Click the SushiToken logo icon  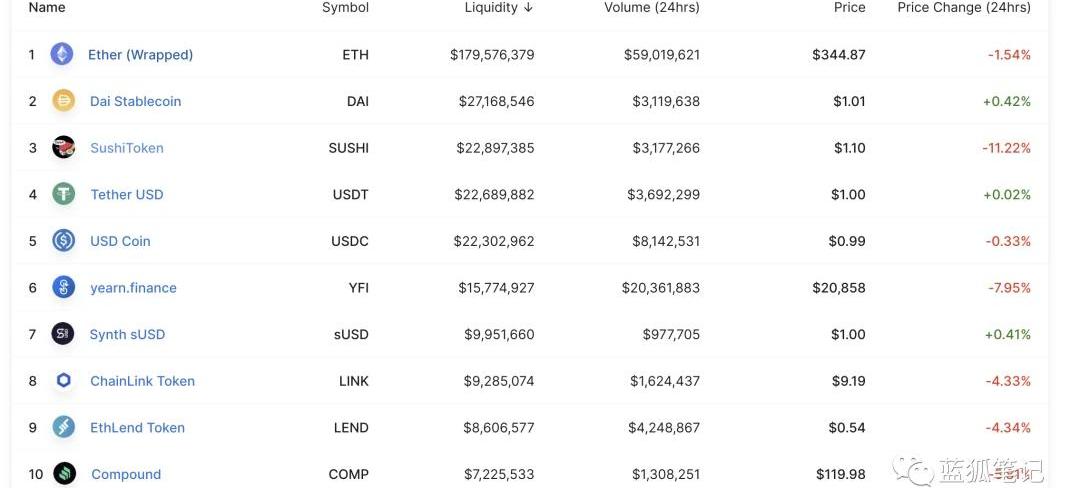point(63,147)
